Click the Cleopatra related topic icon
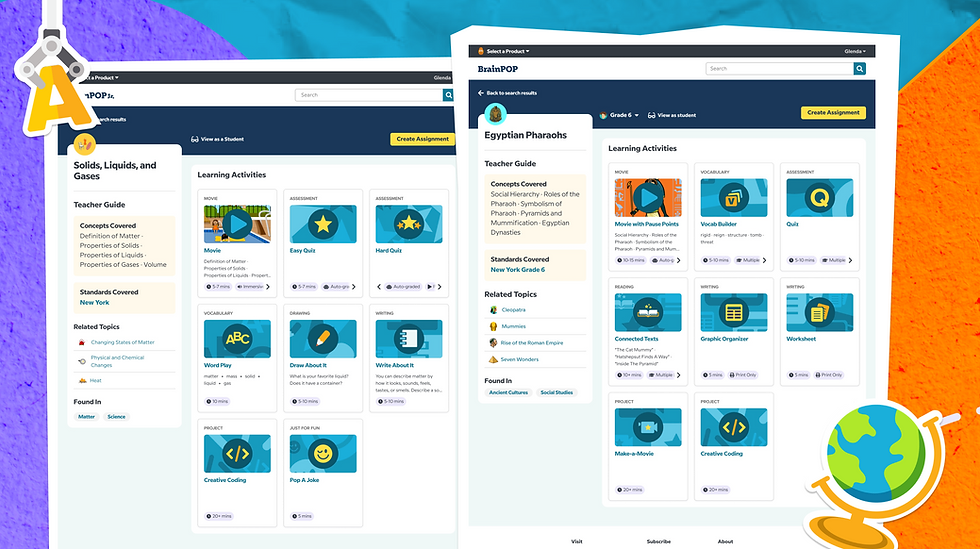 tap(493, 310)
